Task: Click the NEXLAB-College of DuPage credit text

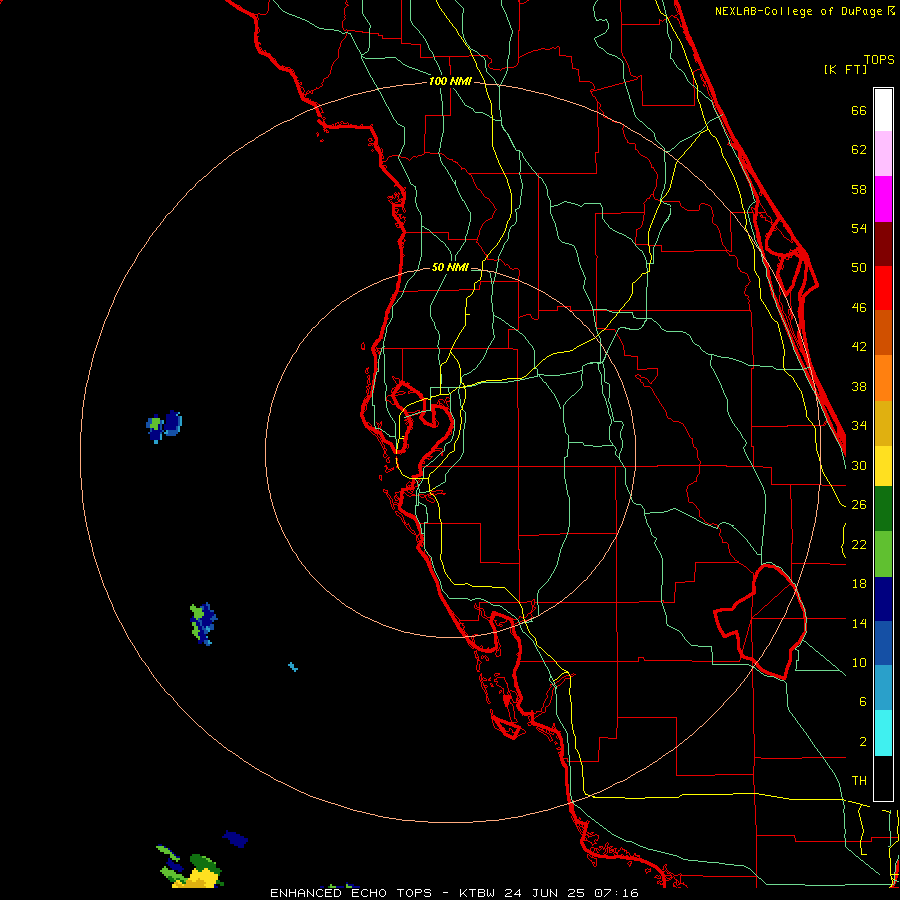Action: [804, 11]
